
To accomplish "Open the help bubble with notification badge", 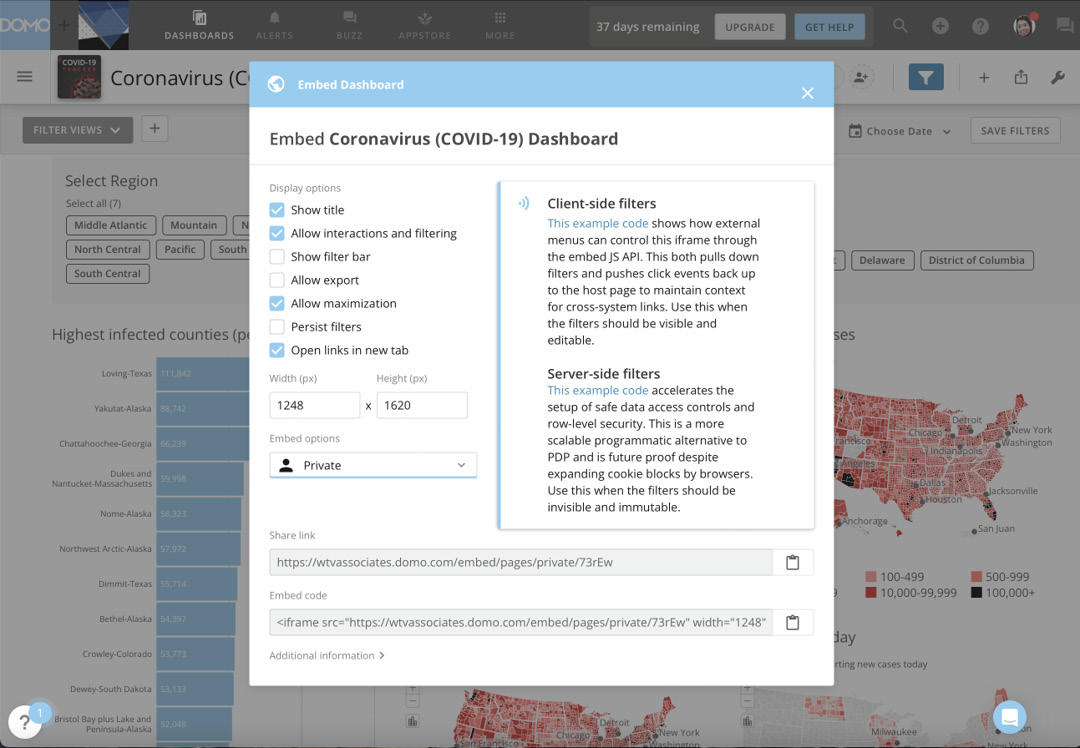I will pyautogui.click(x=25, y=721).
